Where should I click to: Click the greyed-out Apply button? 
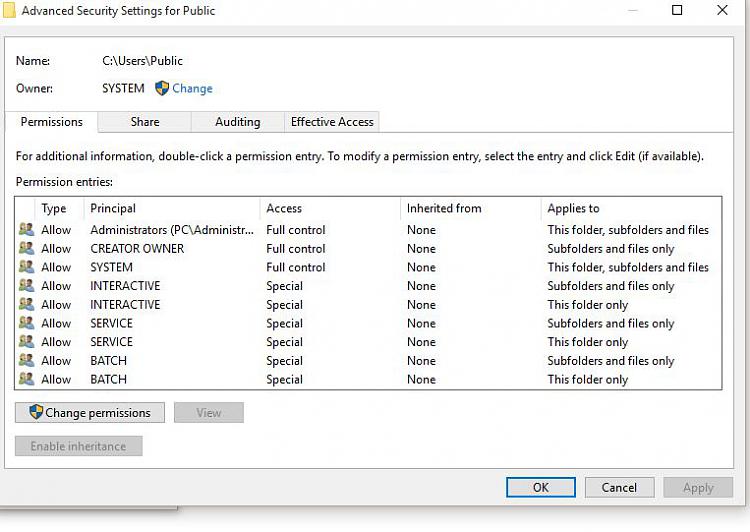coord(698,488)
